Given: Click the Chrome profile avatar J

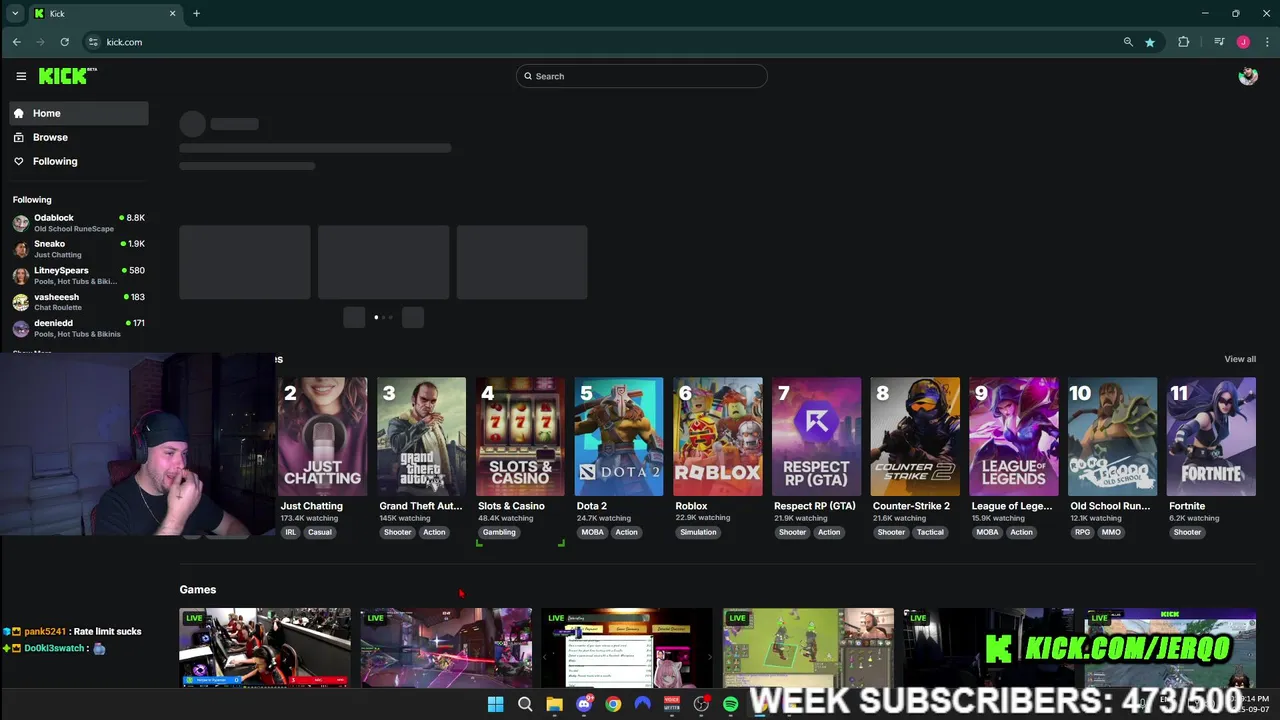Looking at the screenshot, I should pos(1243,42).
